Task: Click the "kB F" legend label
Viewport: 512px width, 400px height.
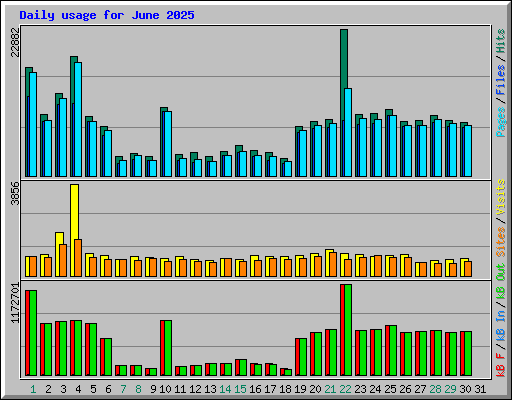Action: click(x=501, y=365)
